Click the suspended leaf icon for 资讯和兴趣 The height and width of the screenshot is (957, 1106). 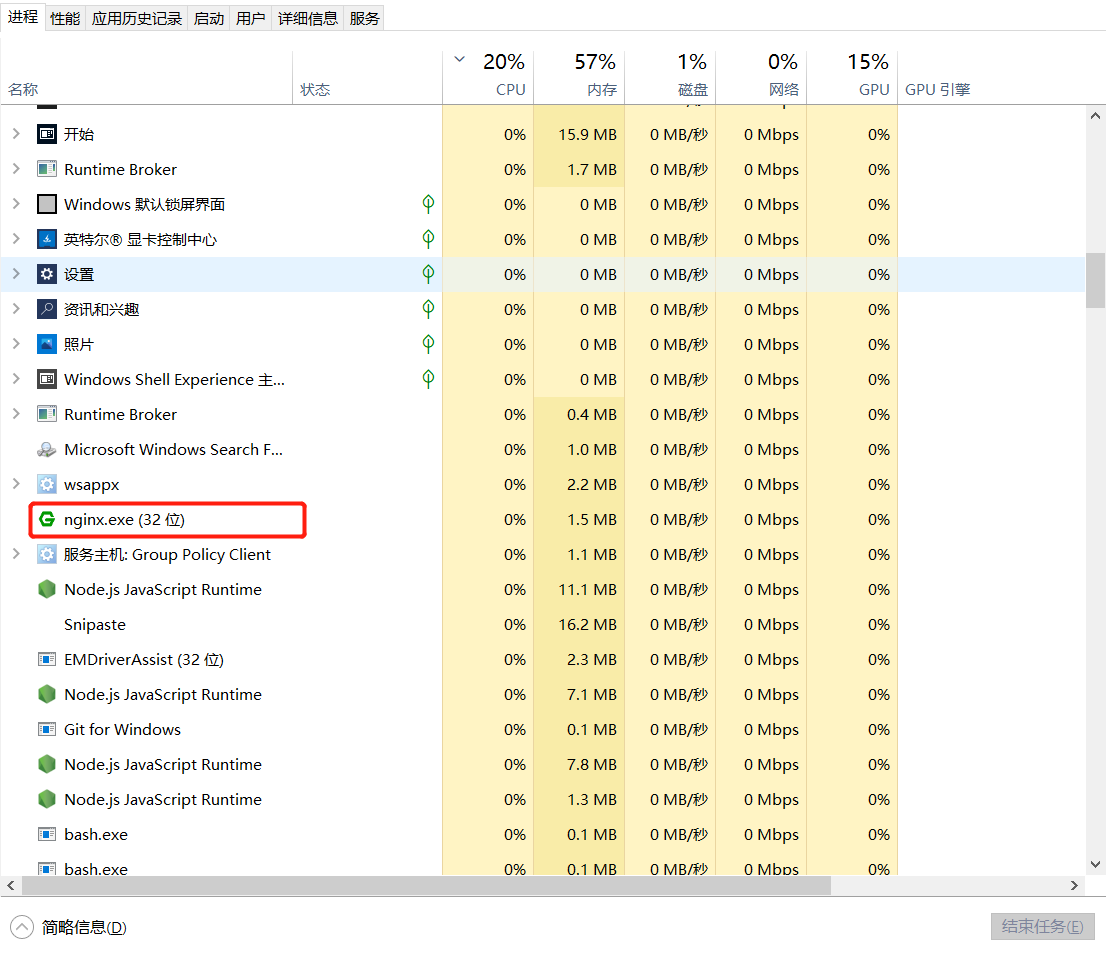click(x=428, y=309)
